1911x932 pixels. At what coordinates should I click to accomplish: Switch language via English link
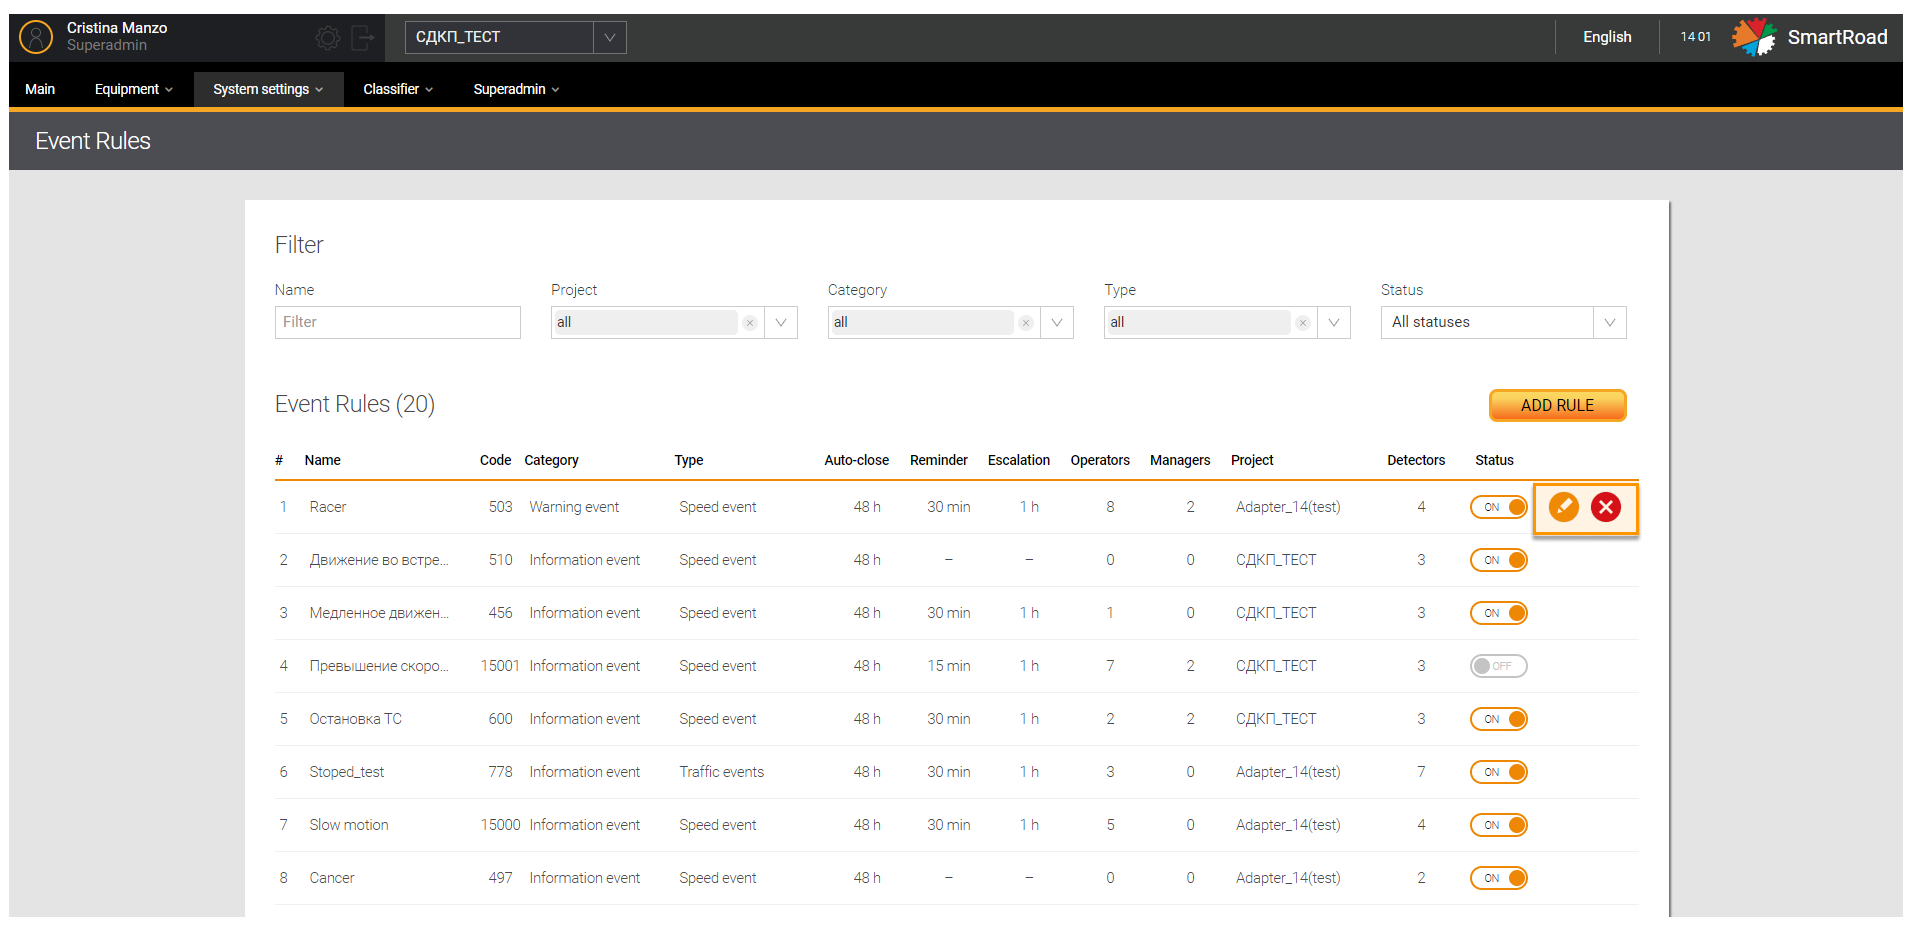pyautogui.click(x=1607, y=37)
